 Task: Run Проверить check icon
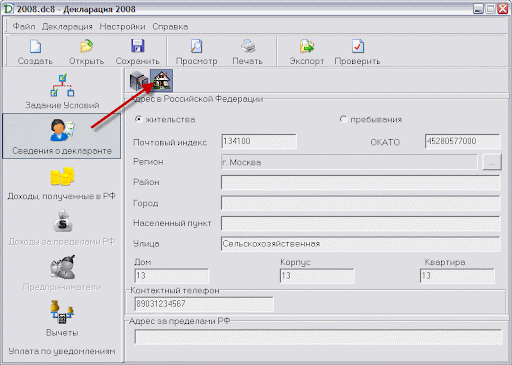click(x=357, y=46)
